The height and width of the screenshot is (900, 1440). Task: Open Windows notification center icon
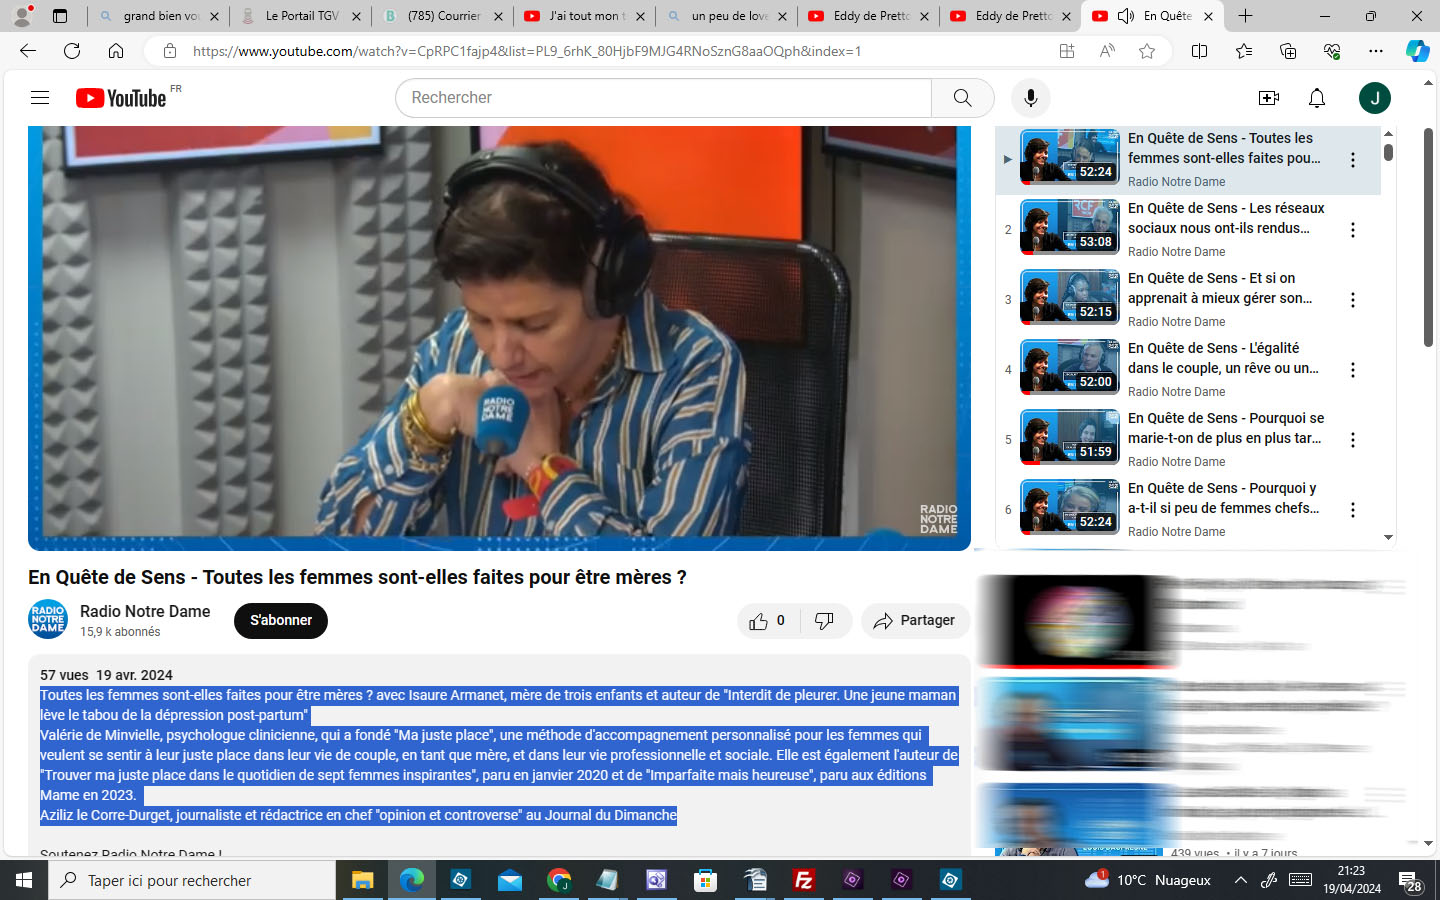[x=1411, y=881]
